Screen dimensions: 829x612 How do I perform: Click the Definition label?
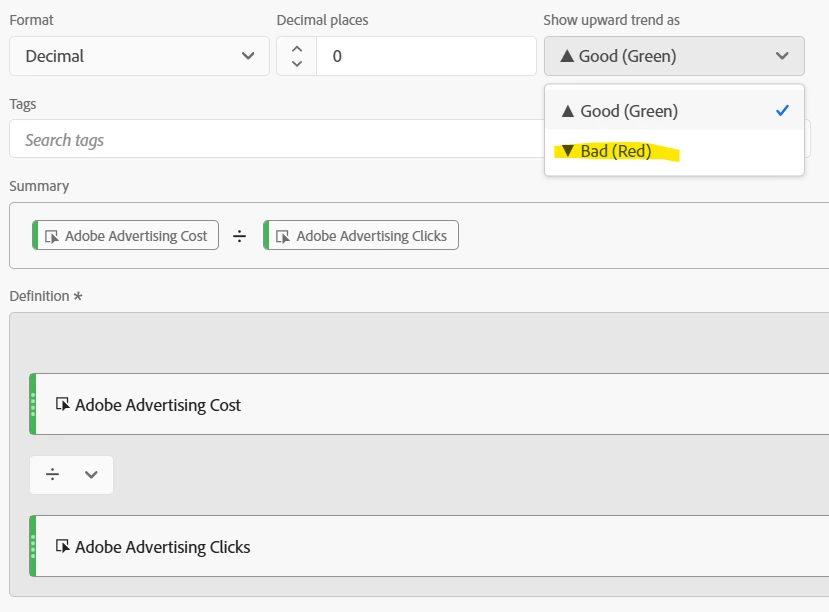point(40,296)
